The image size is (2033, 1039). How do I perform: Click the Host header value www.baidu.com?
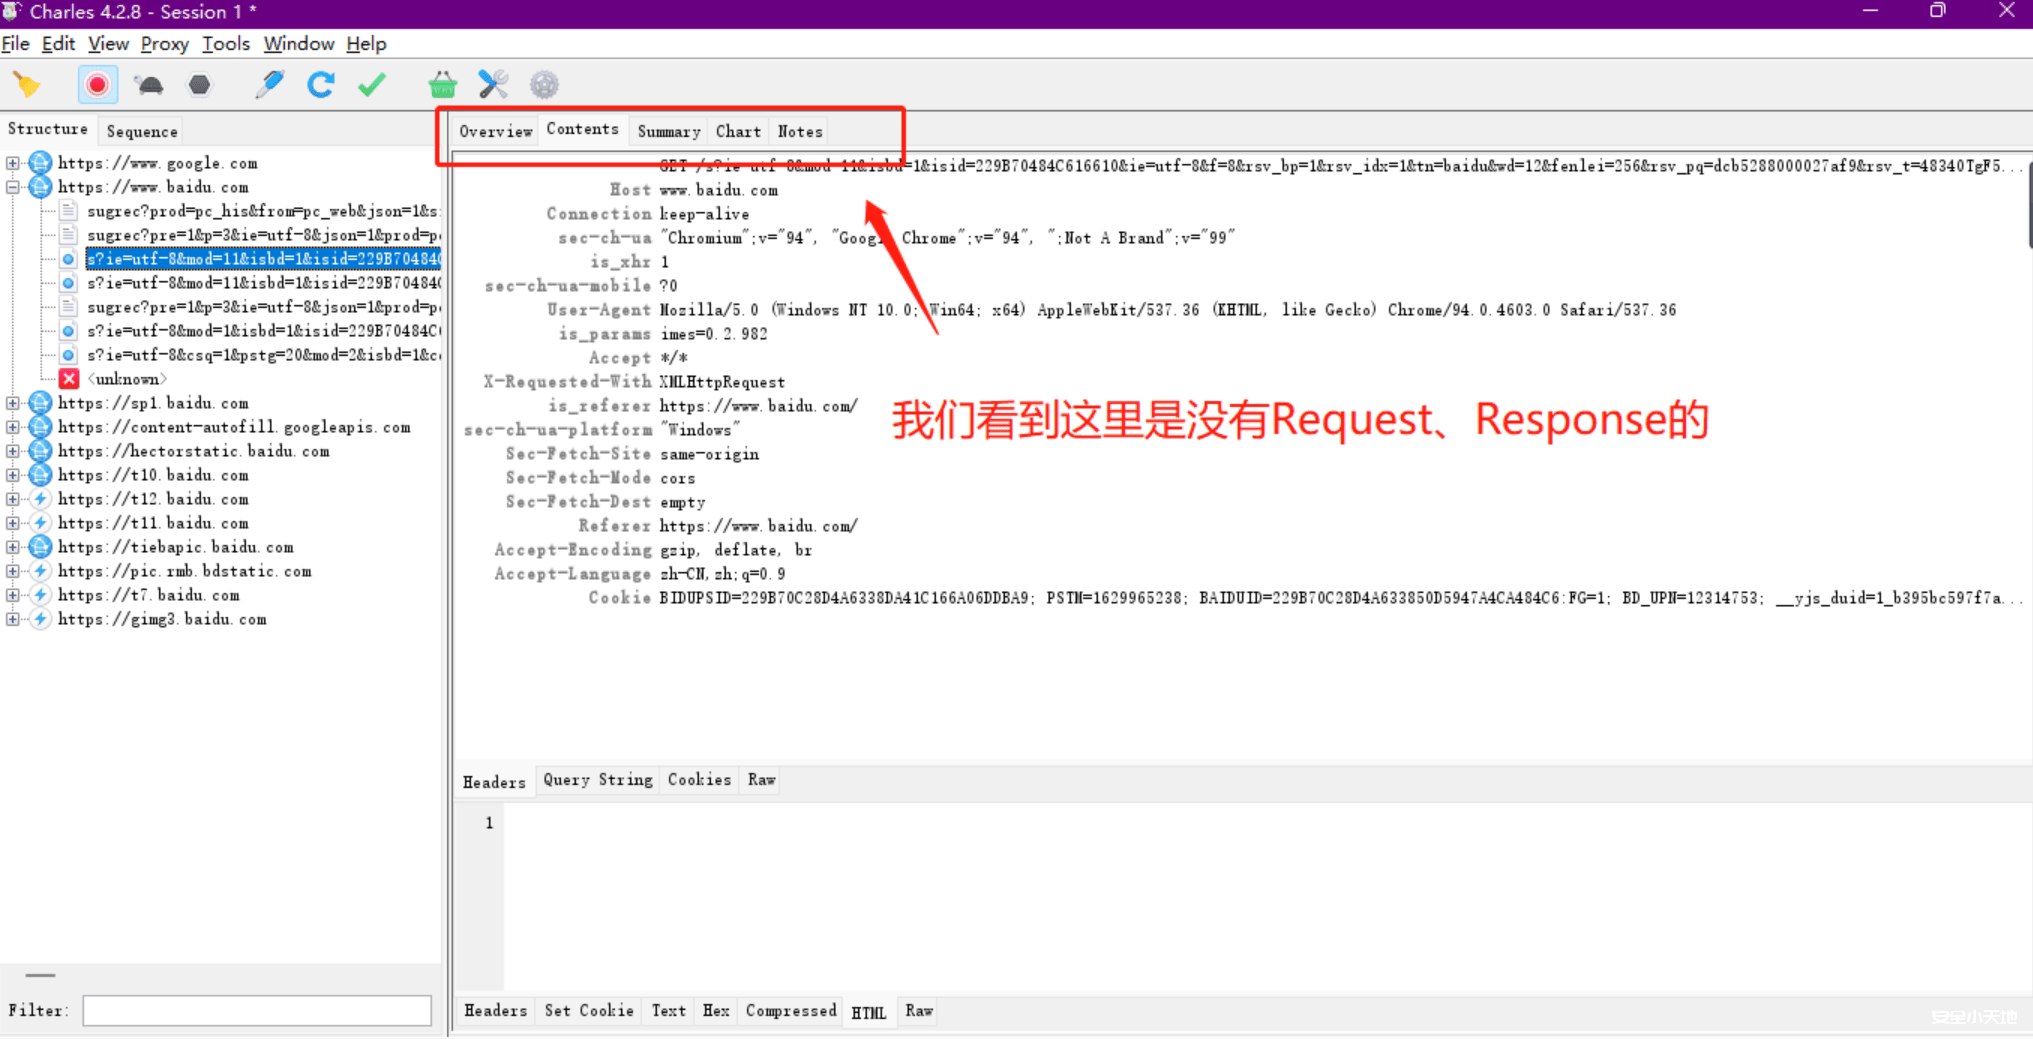pos(719,190)
